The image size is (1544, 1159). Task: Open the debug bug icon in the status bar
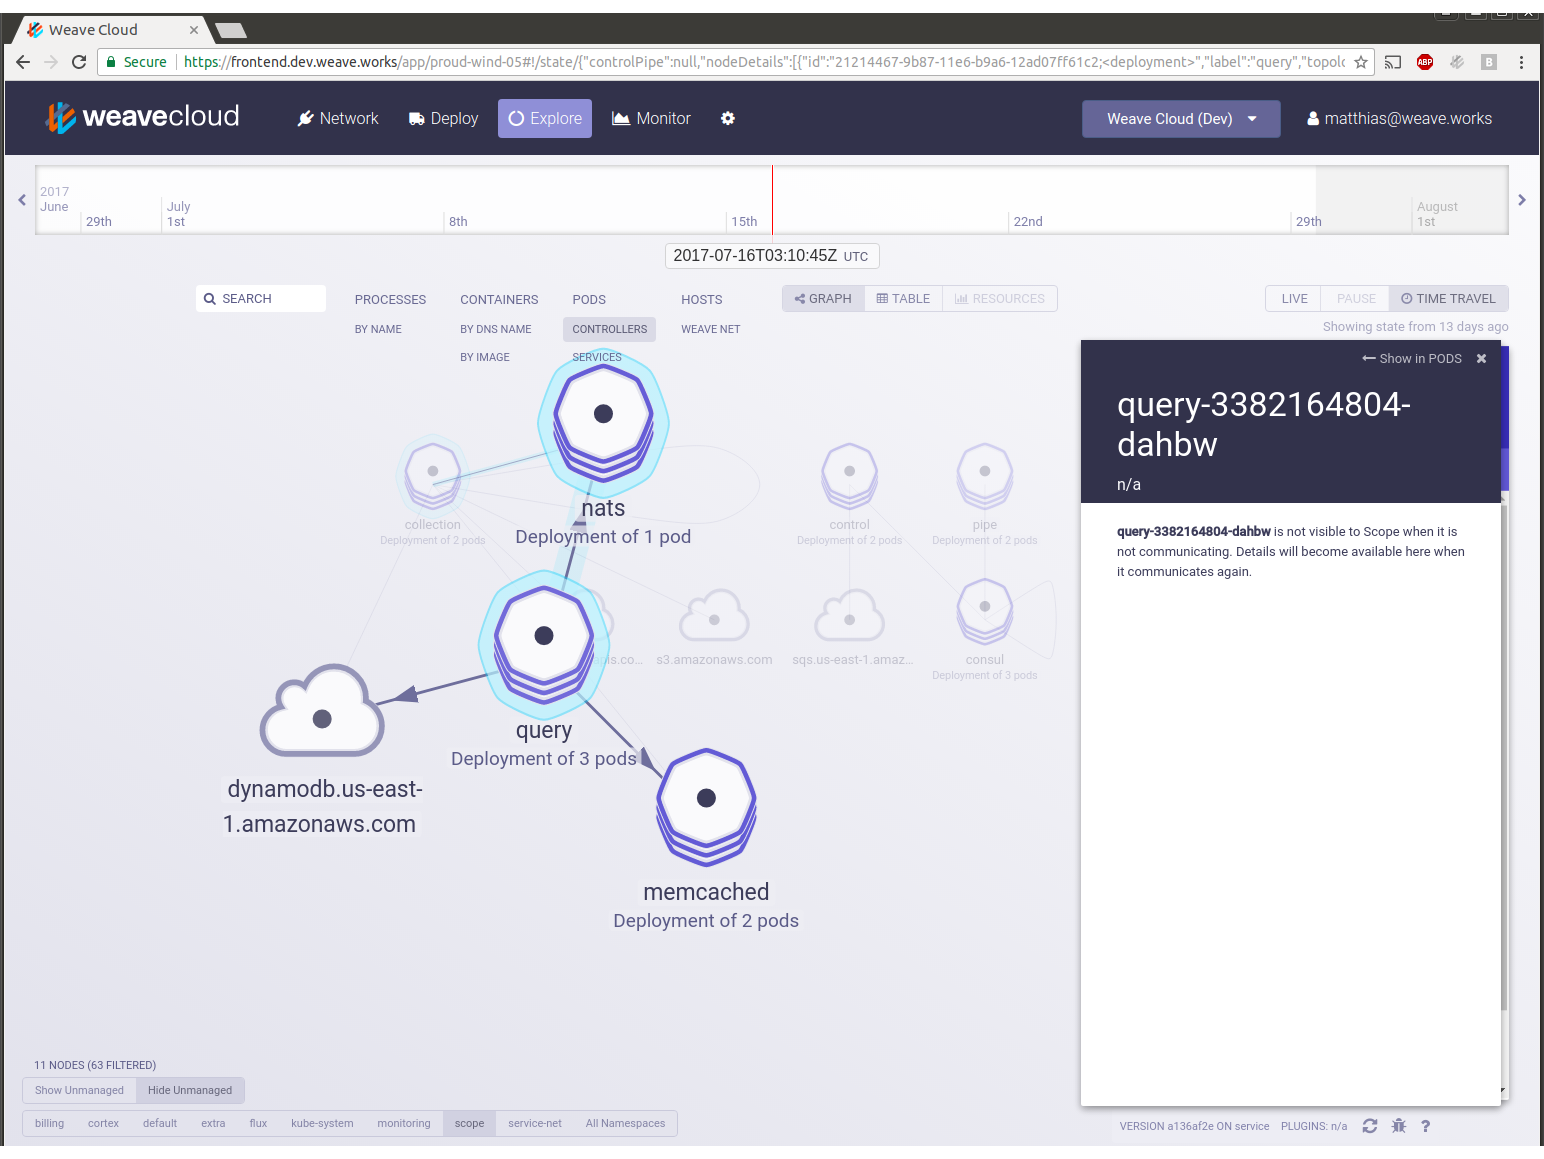[x=1398, y=1125]
